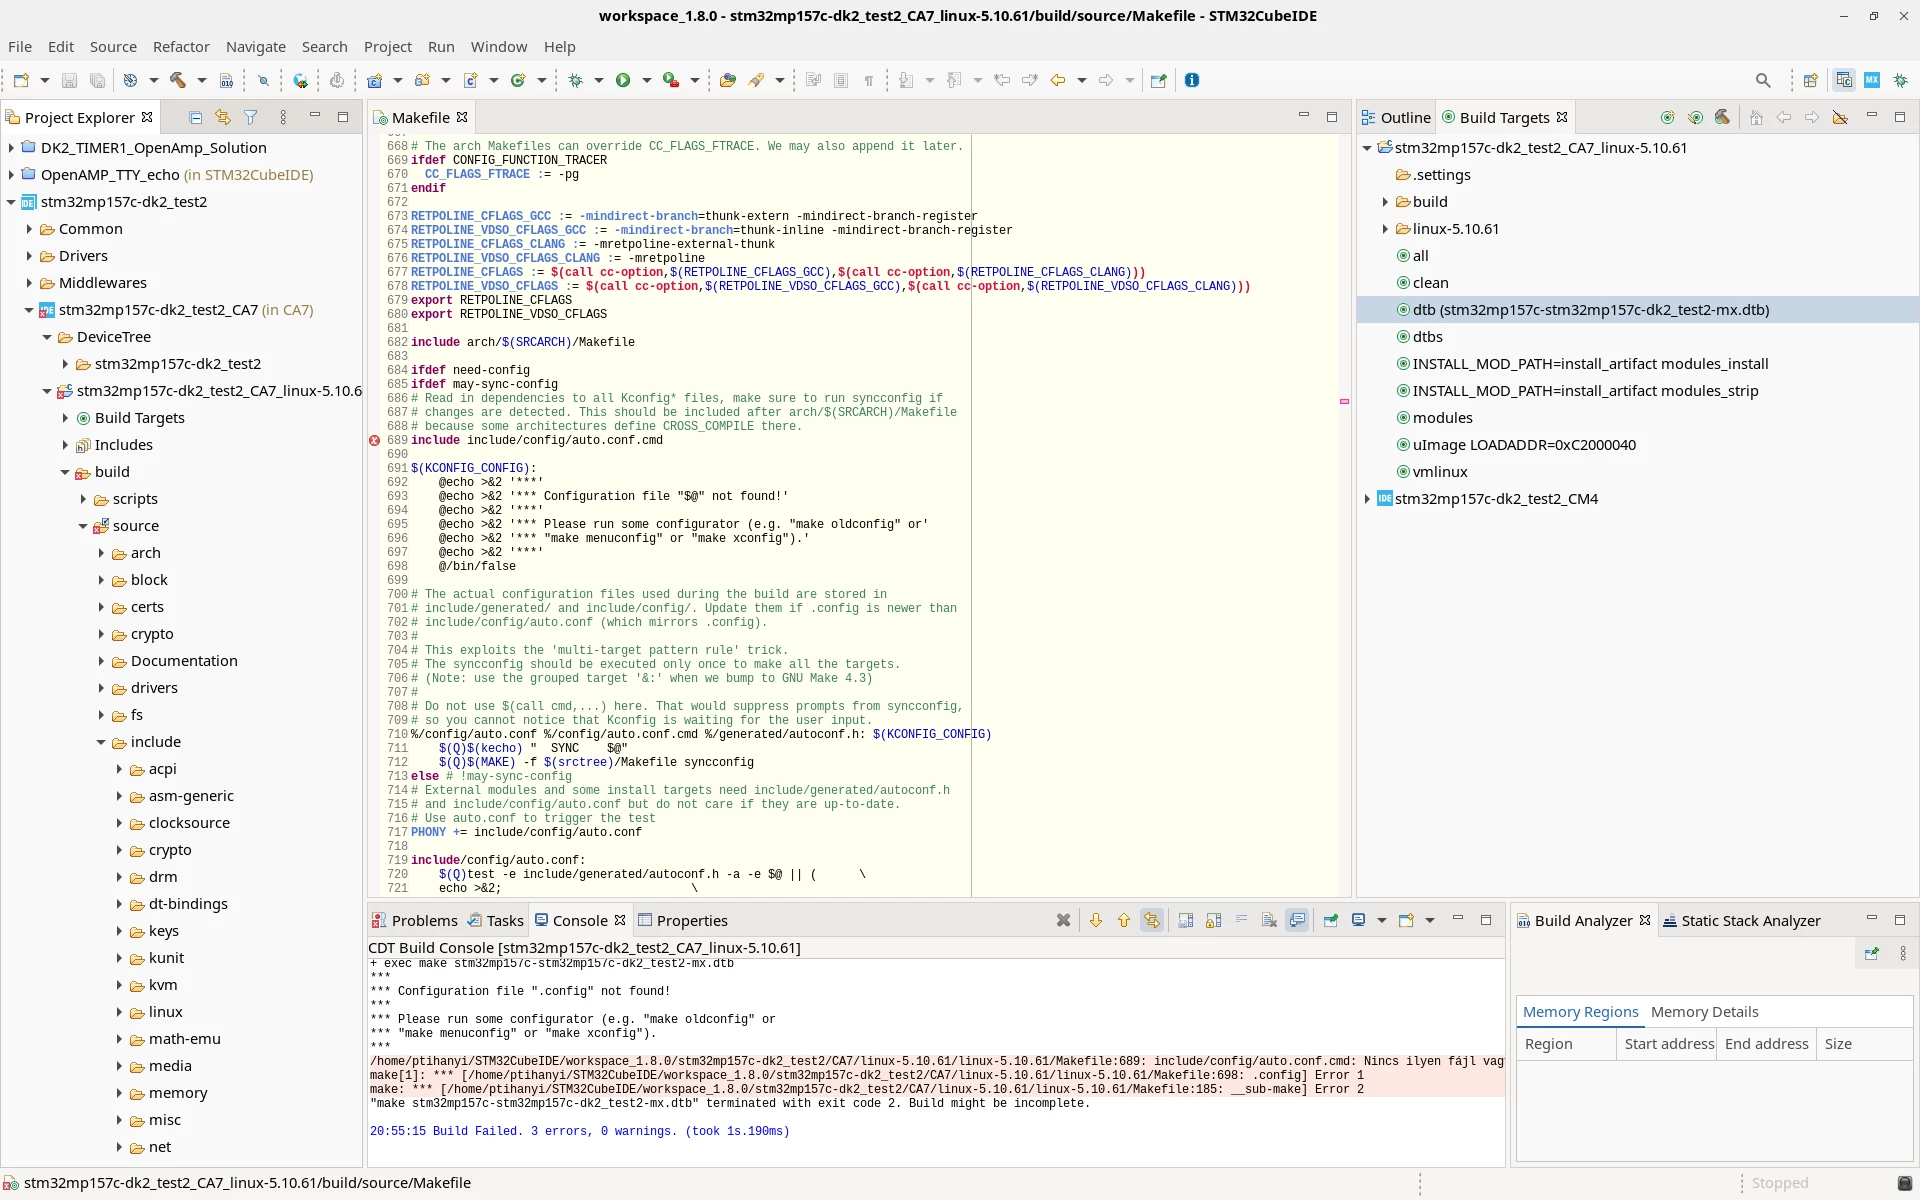Click the error marker on line 689
Viewport: 1920px width, 1200px height.
(x=375, y=440)
